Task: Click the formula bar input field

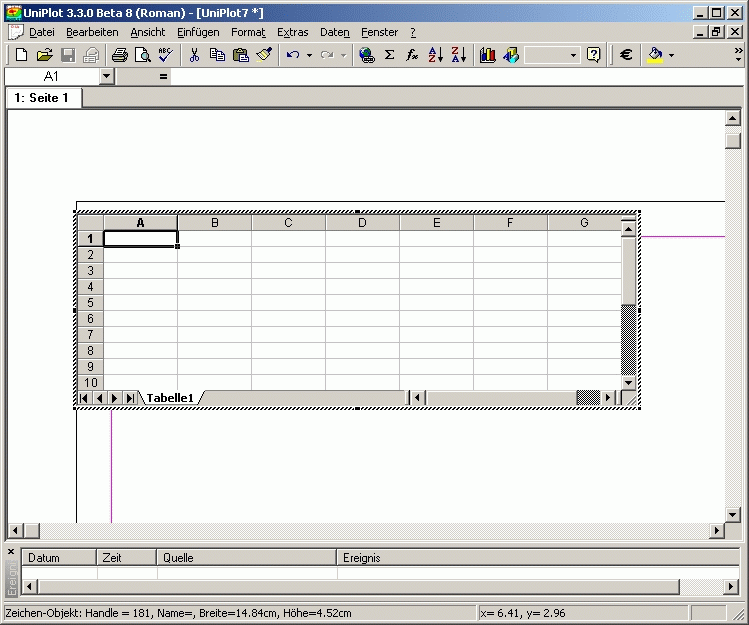Action: click(450, 76)
